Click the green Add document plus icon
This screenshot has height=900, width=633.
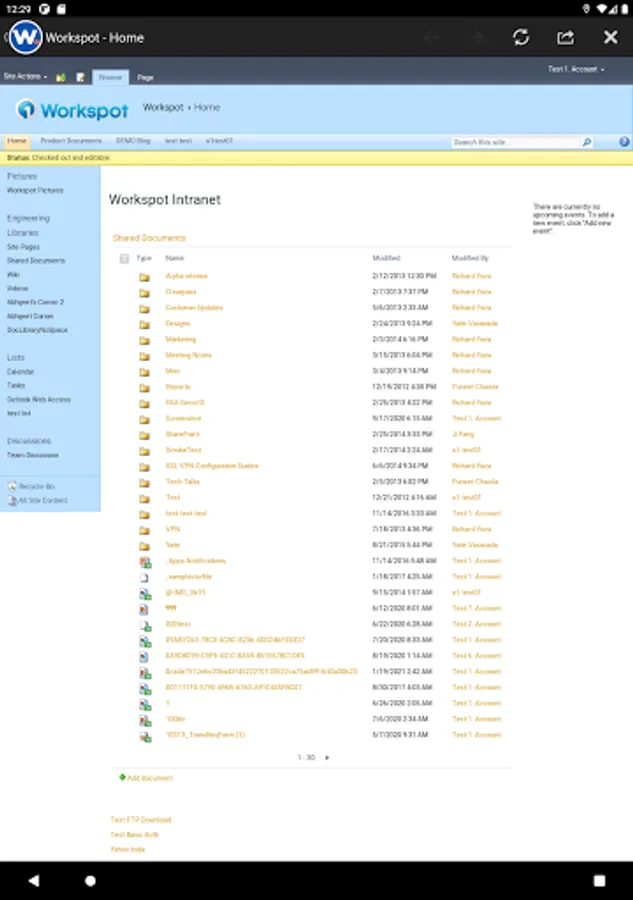122,777
